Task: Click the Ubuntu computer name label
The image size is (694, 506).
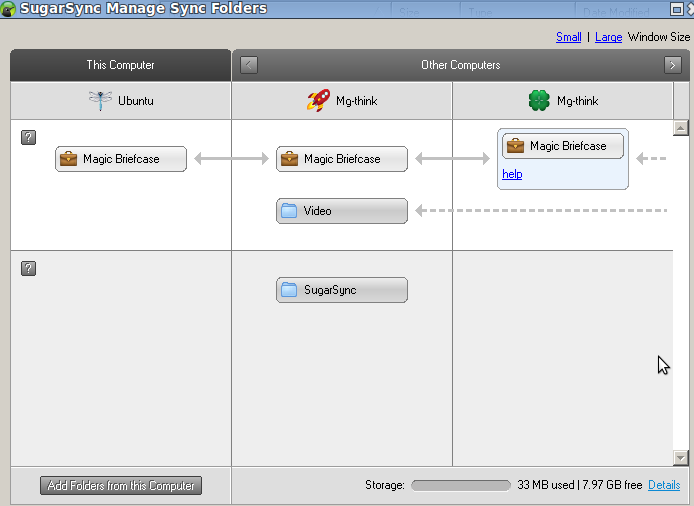Action: coord(136,101)
